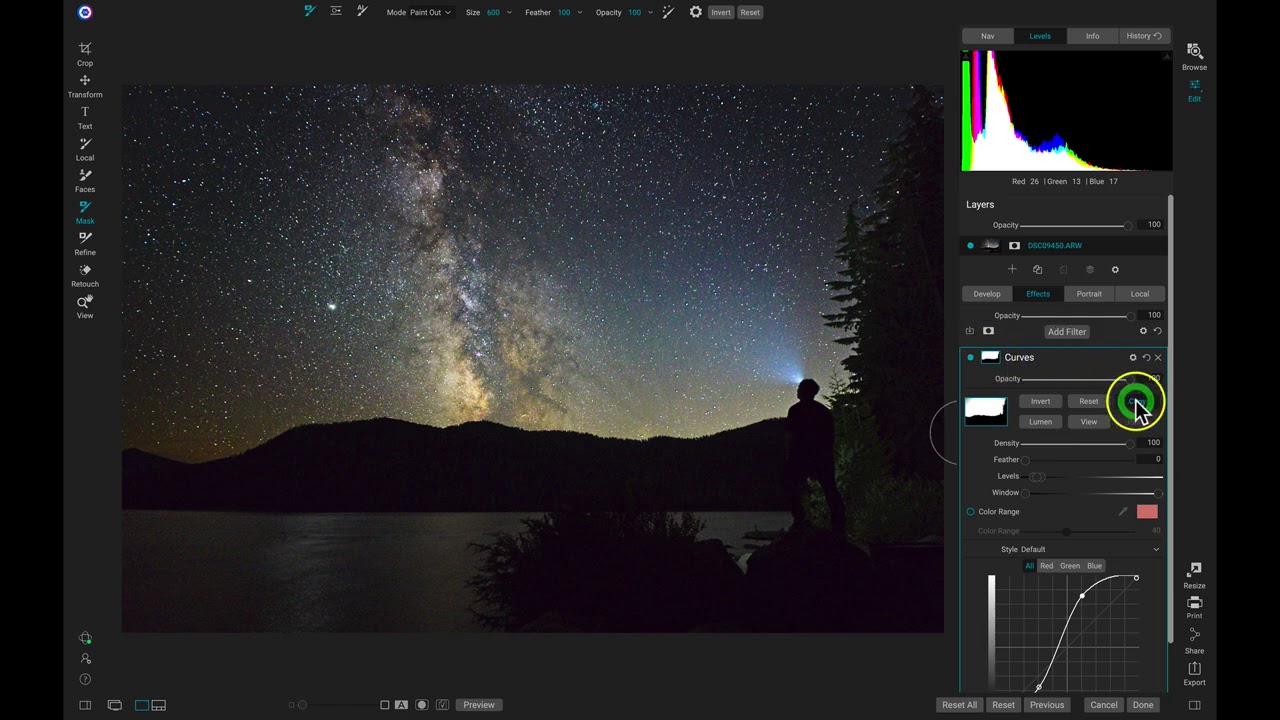Click the mask View button
The image size is (1280, 720).
[x=1089, y=422]
